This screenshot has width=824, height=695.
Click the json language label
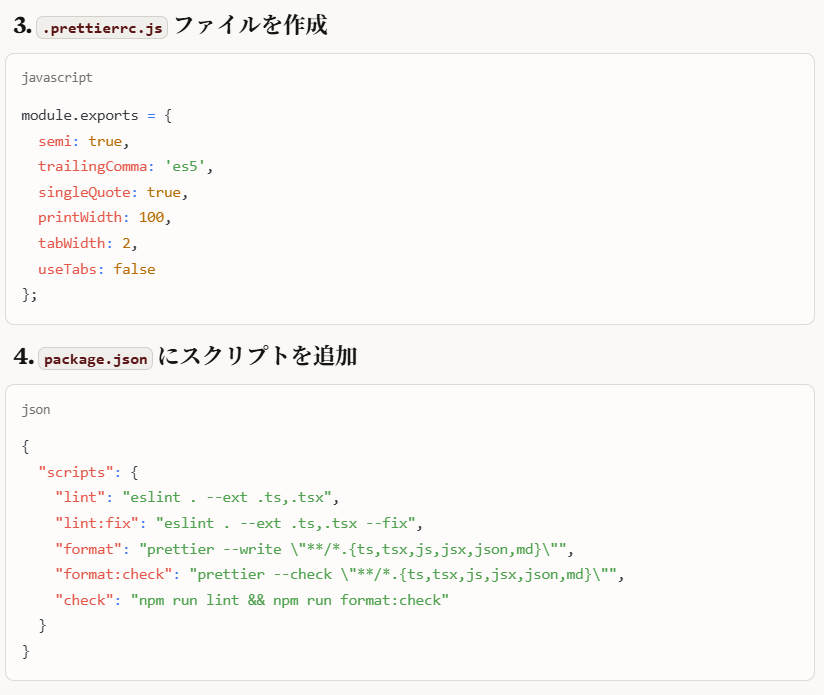click(36, 409)
